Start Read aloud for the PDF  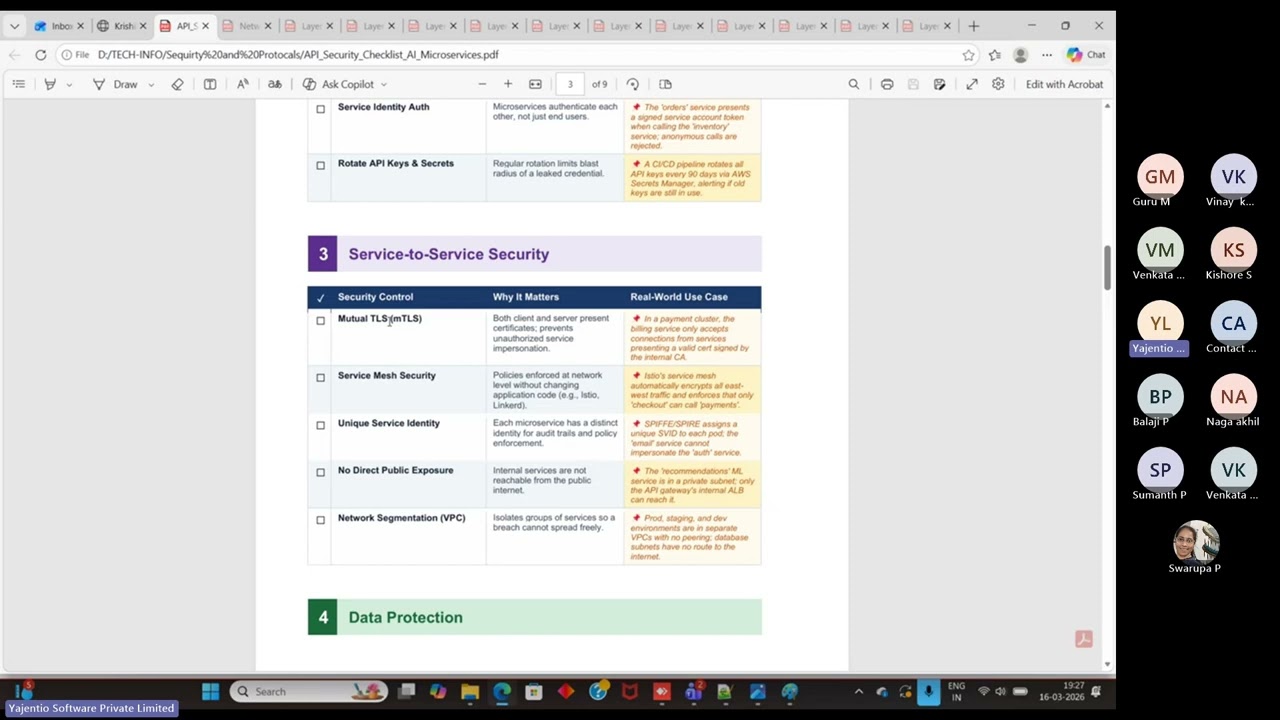pyautogui.click(x=243, y=84)
